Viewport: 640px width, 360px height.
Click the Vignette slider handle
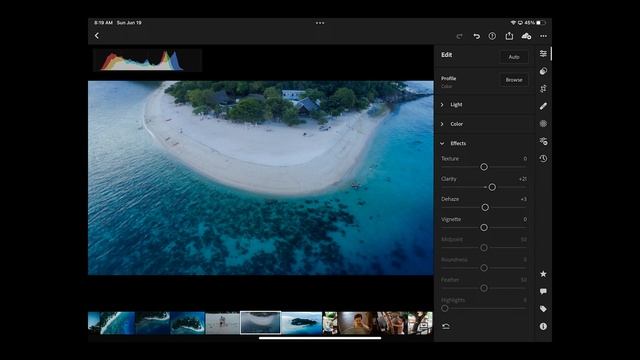click(x=484, y=227)
